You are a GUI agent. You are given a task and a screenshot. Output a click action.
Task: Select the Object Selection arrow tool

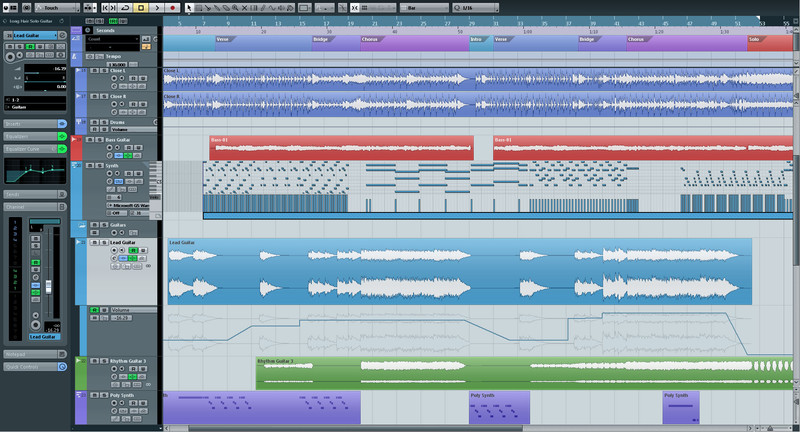pos(189,8)
